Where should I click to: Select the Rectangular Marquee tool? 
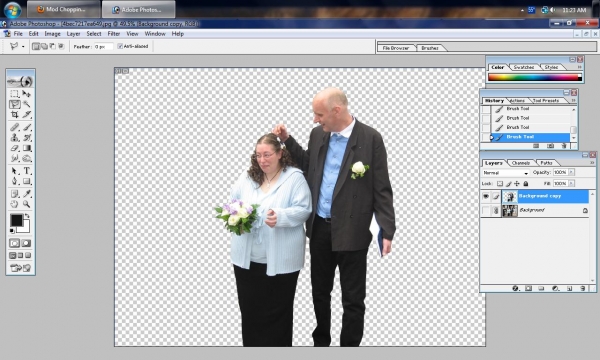tap(15, 94)
